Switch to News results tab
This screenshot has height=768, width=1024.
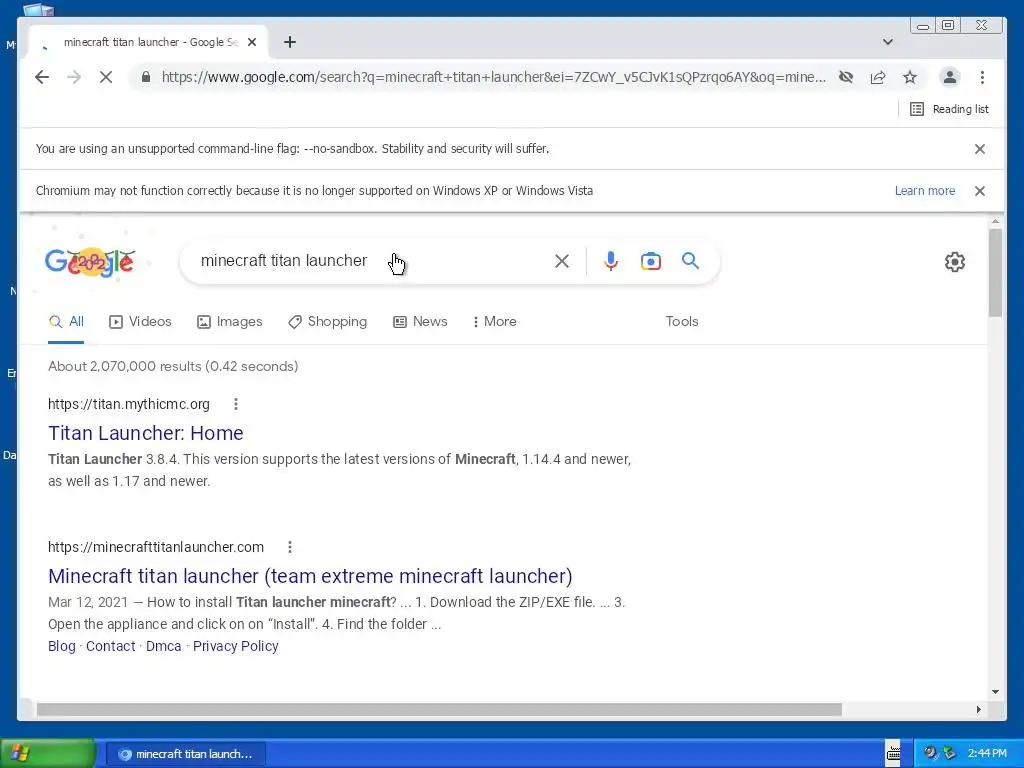420,321
